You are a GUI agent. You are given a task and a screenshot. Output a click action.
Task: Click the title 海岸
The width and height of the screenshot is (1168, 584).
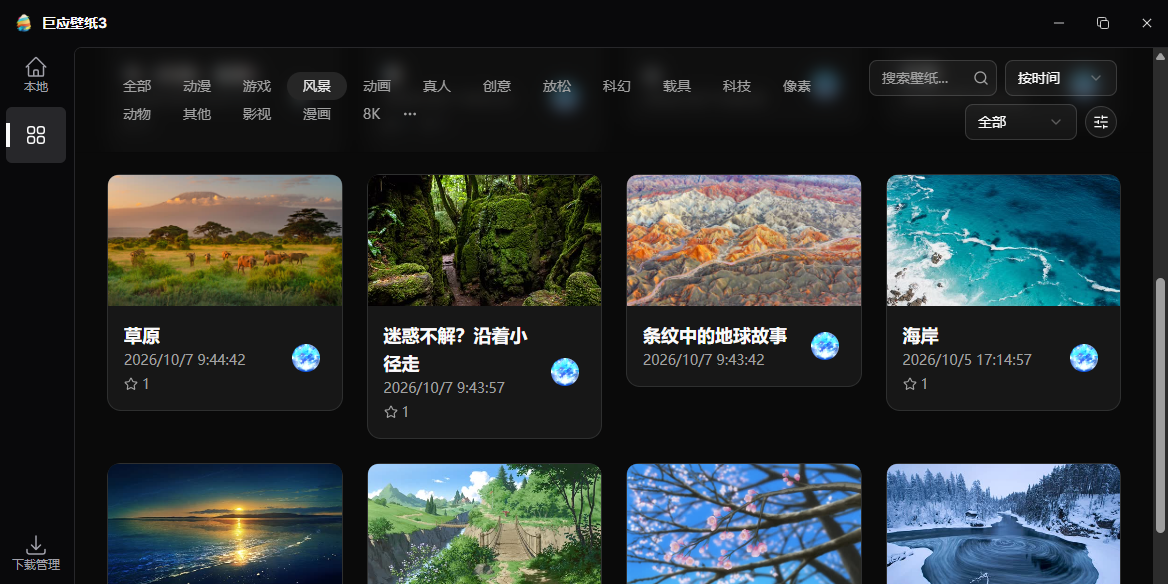pyautogui.click(x=921, y=336)
